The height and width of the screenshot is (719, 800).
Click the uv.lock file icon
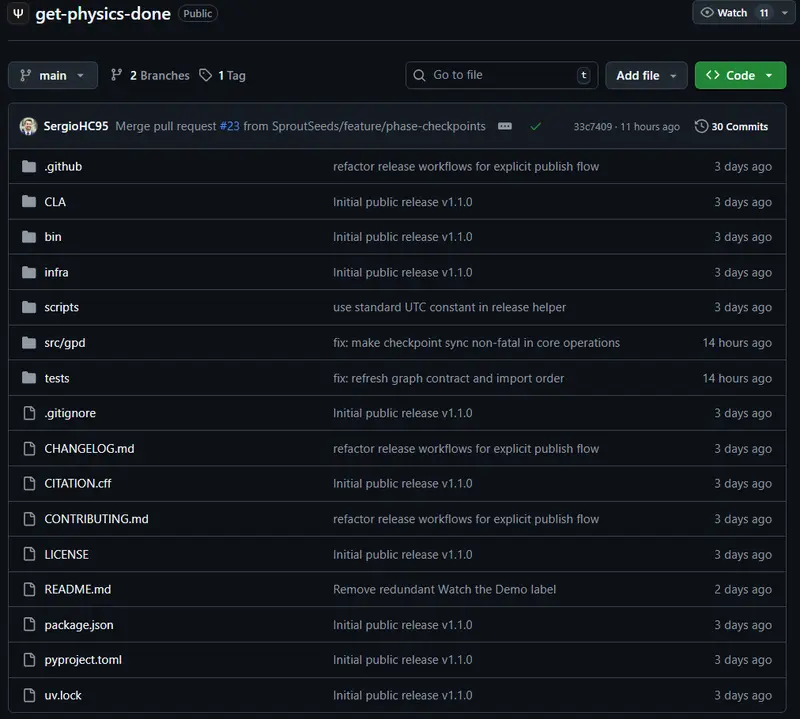pyautogui.click(x=28, y=695)
